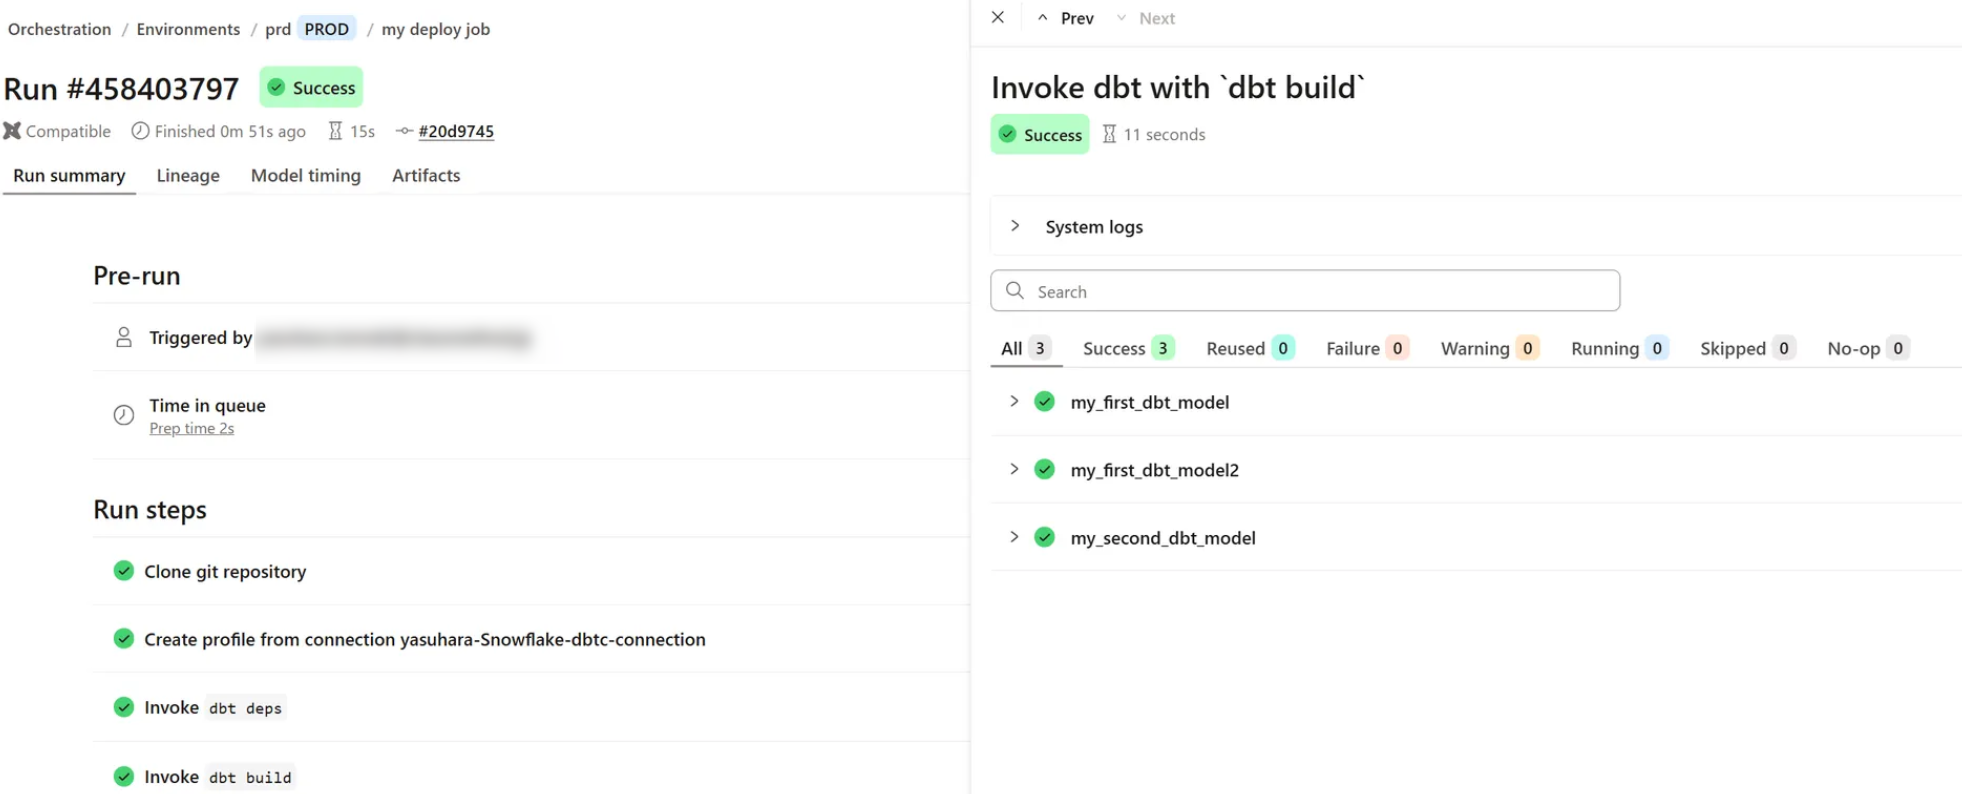1962x794 pixels.
Task: Switch to the Lineage tab
Action: tap(188, 176)
